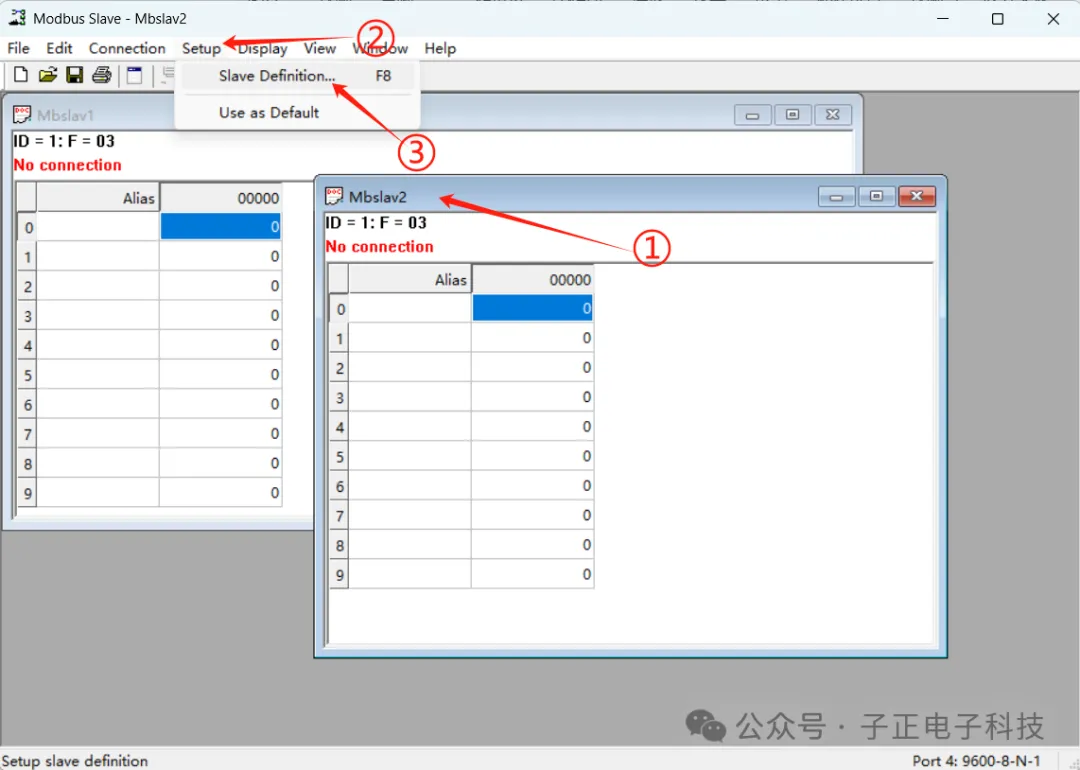Viewport: 1080px width, 770px height.
Task: Open the Window menu
Action: (x=379, y=48)
